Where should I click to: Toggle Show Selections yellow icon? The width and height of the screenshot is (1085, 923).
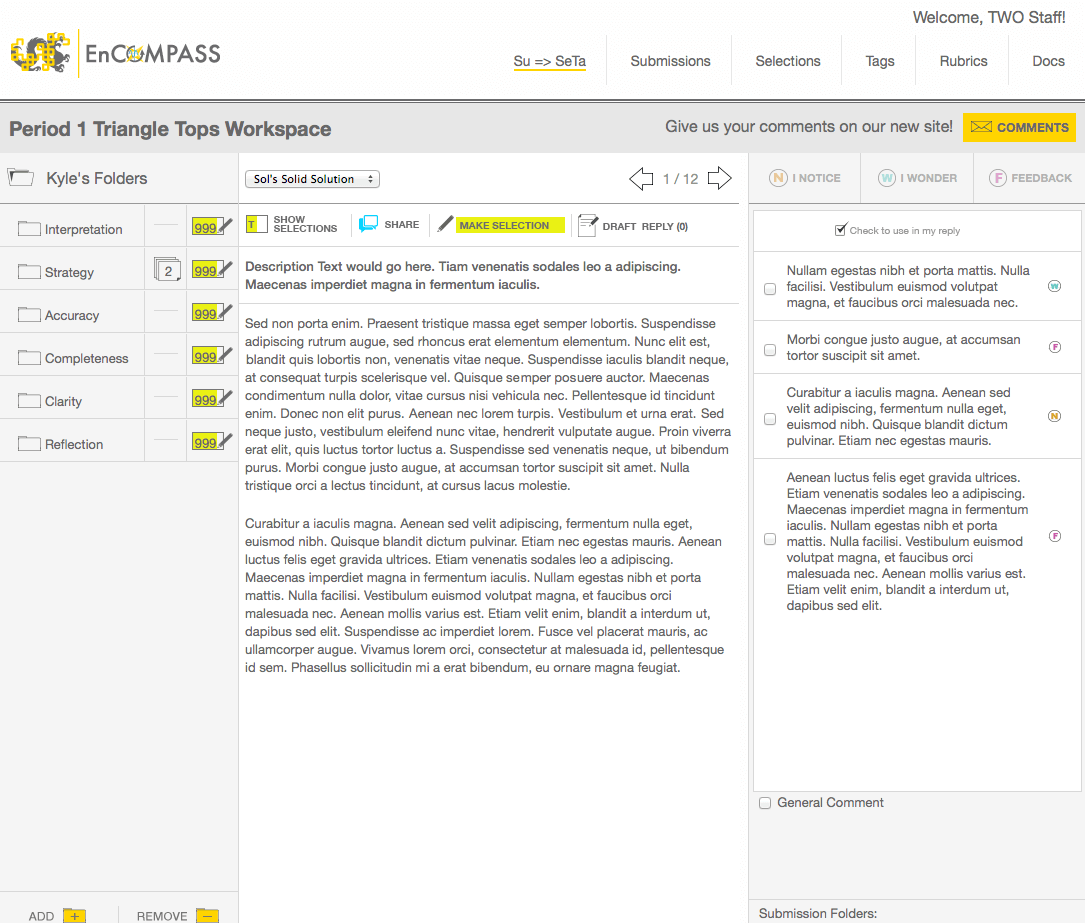click(256, 225)
